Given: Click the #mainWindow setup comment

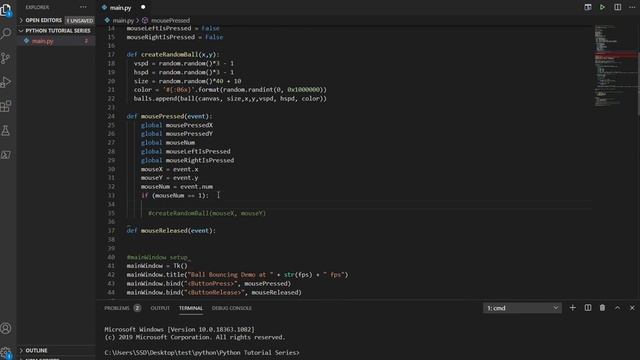Looking at the screenshot, I should click(158, 257).
